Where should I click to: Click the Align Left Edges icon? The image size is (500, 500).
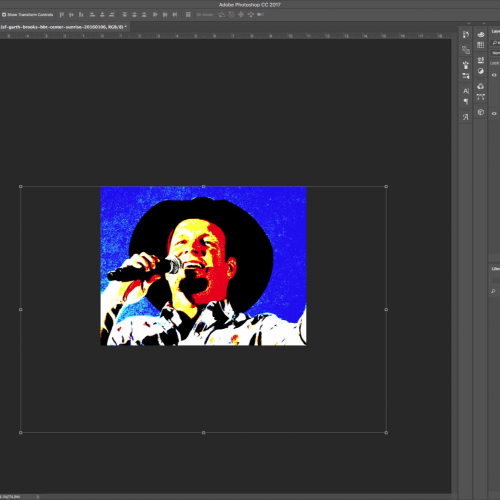coord(93,15)
